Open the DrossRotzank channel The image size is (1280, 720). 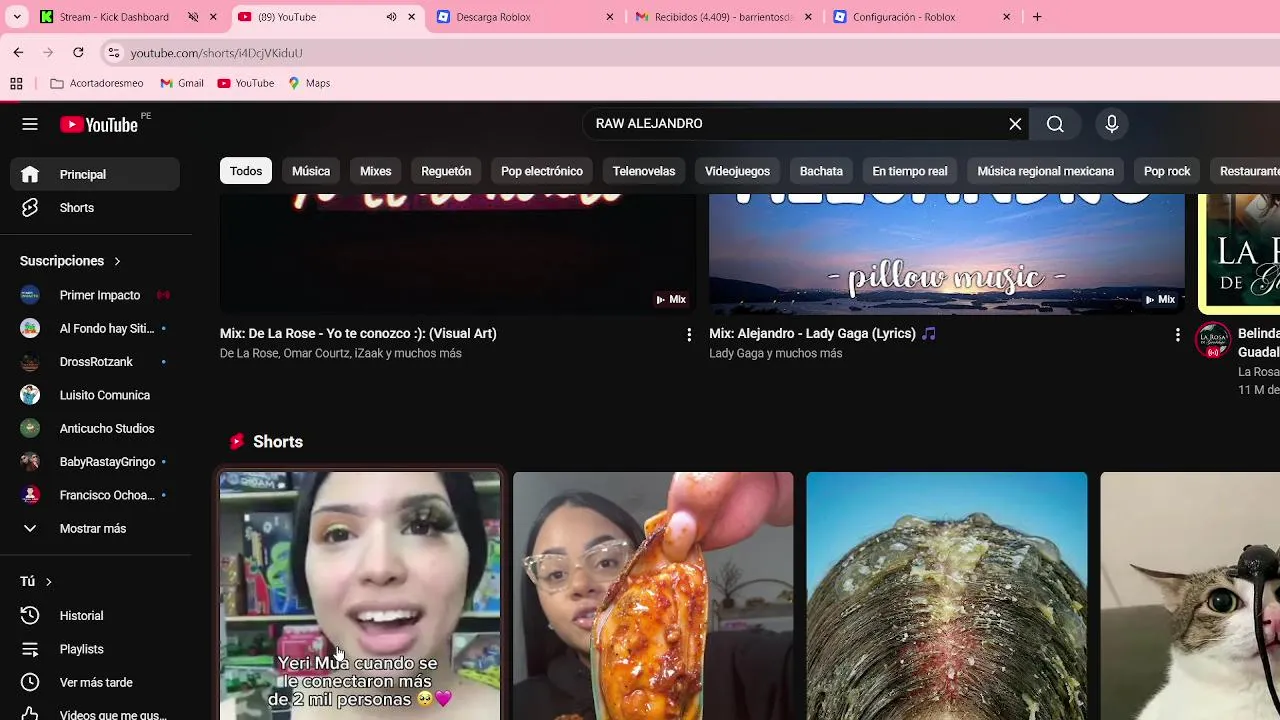95,362
